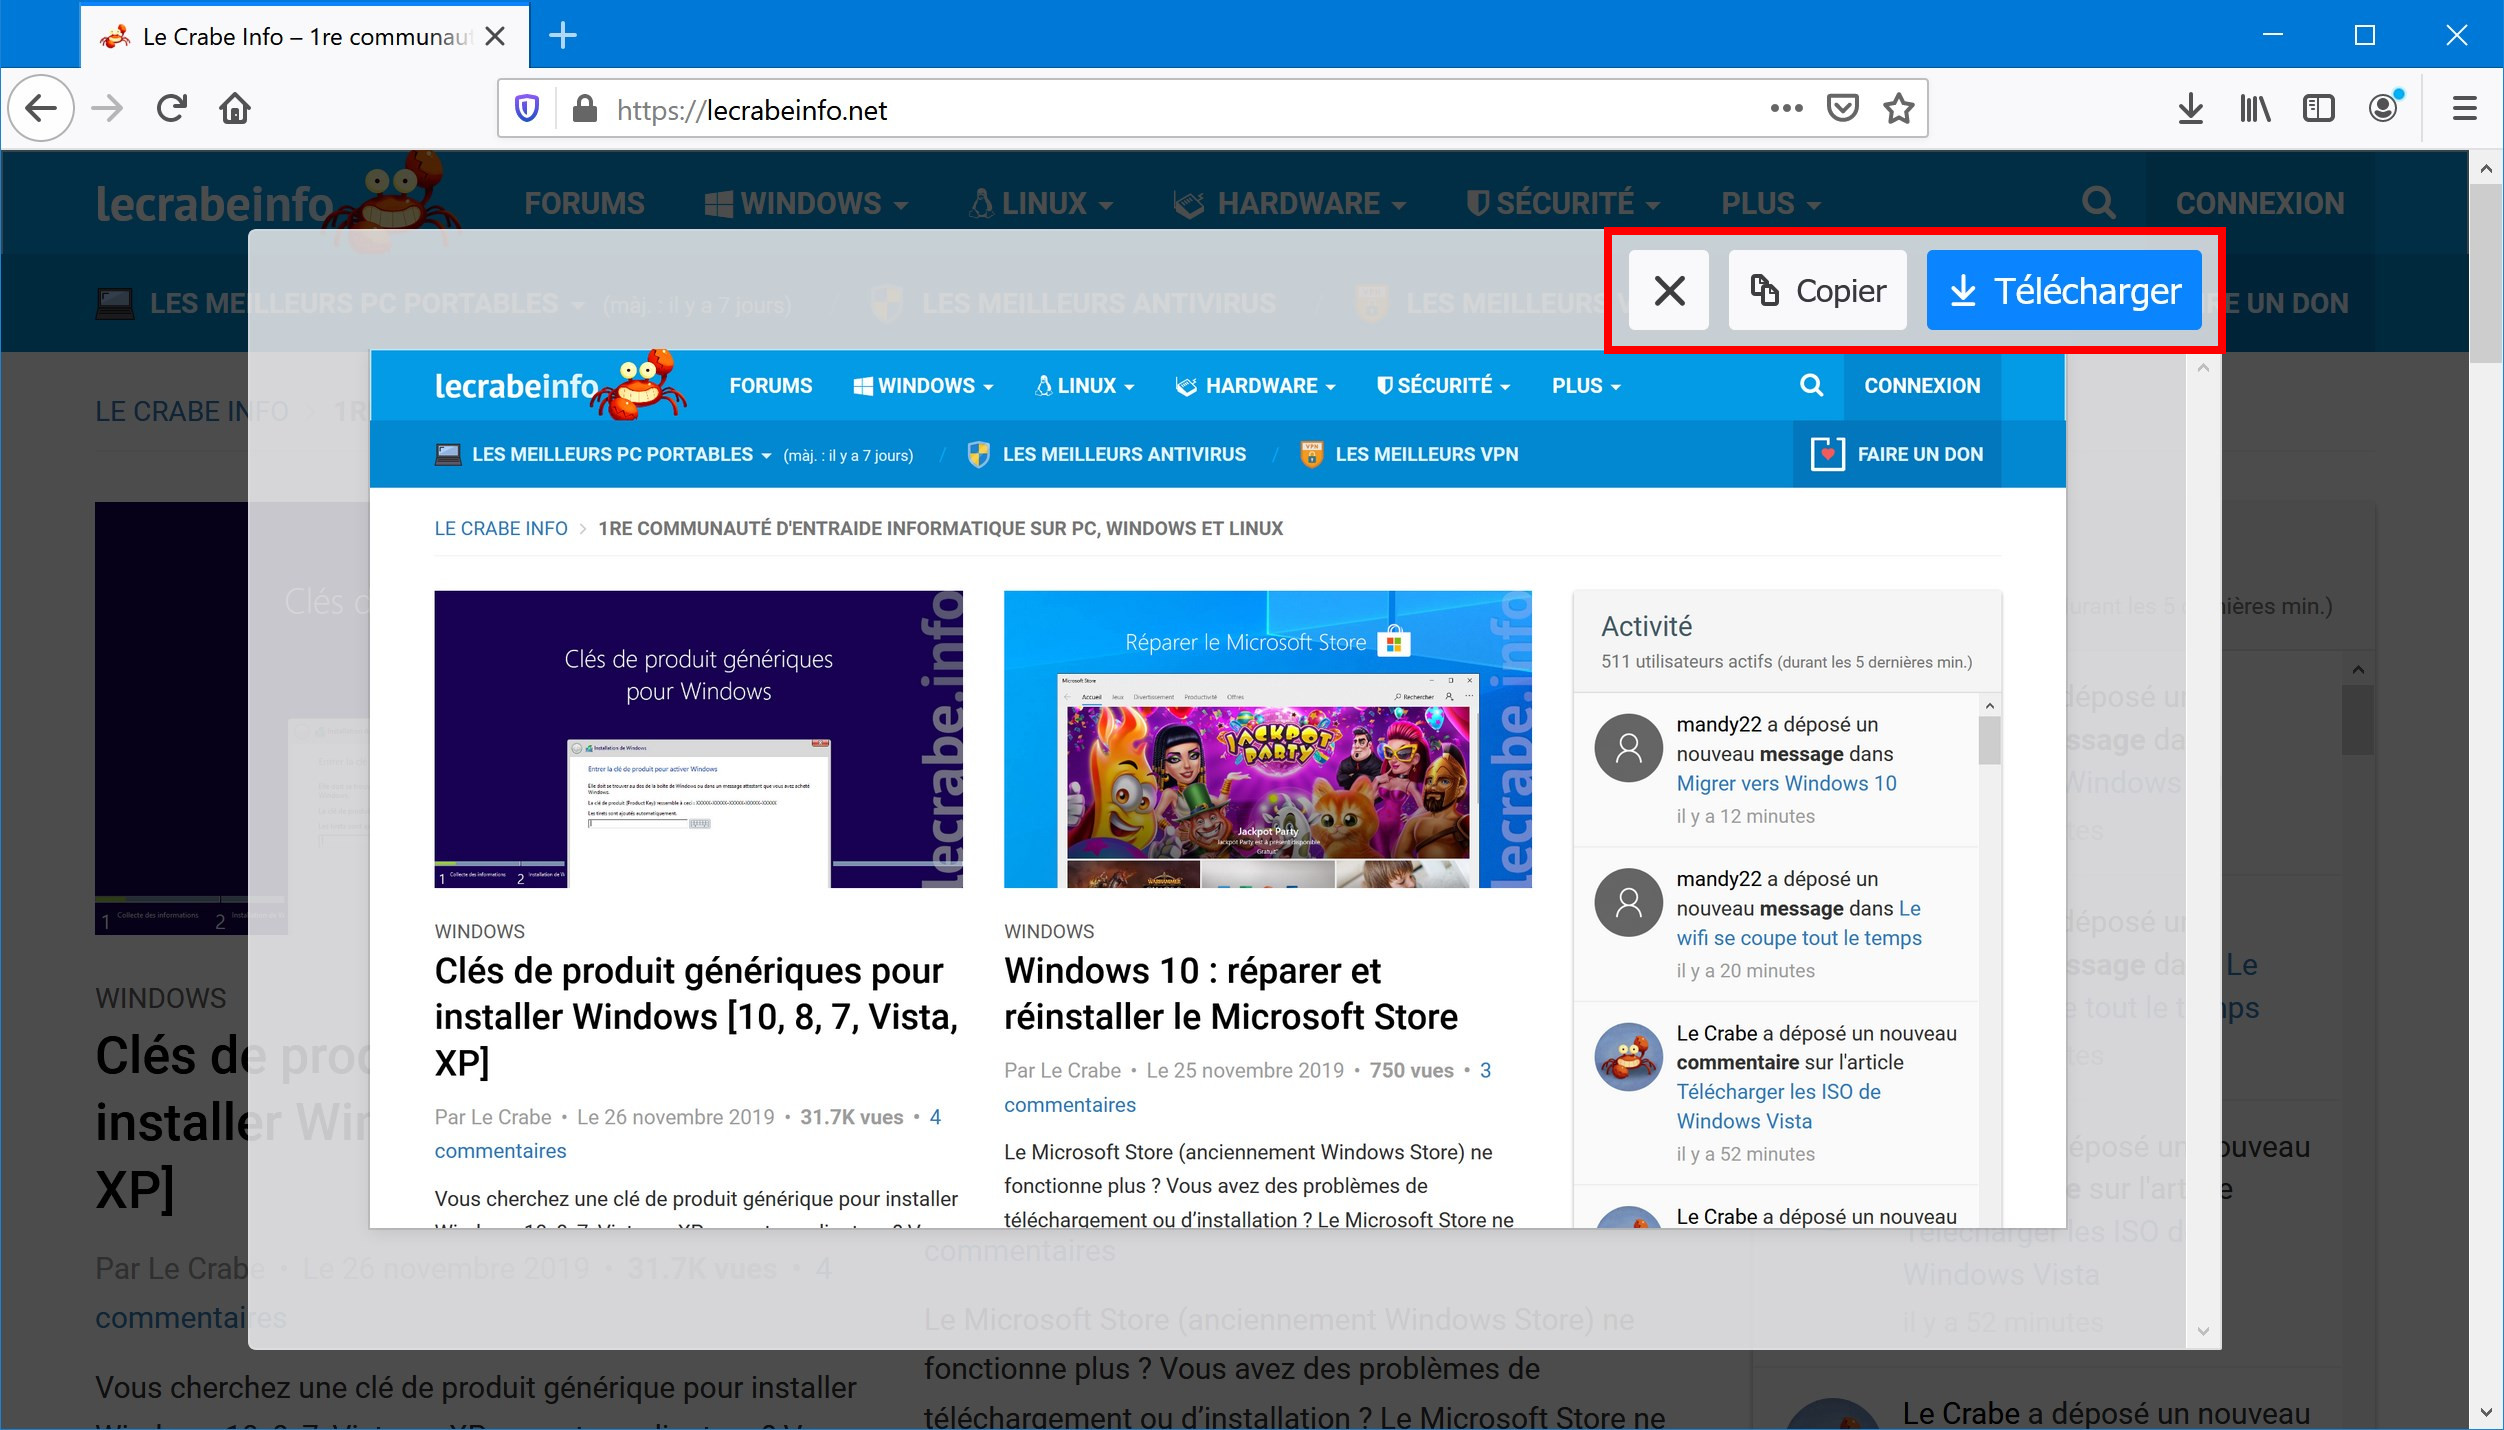Open the Library bookmarks and history
The height and width of the screenshot is (1430, 2504).
[x=2255, y=108]
